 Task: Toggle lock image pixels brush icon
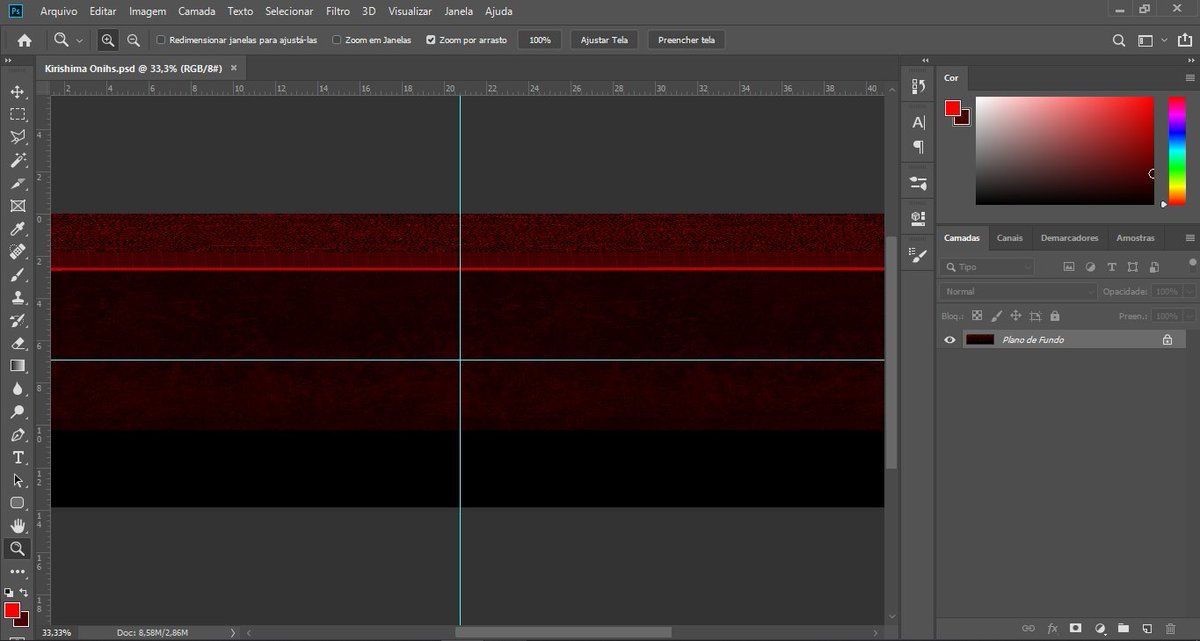click(x=996, y=315)
